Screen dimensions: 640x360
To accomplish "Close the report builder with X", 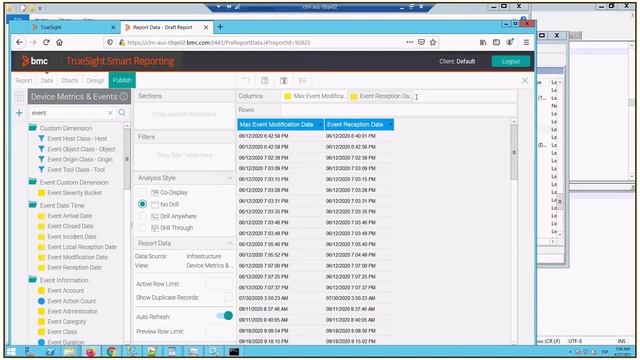I will click(525, 81).
